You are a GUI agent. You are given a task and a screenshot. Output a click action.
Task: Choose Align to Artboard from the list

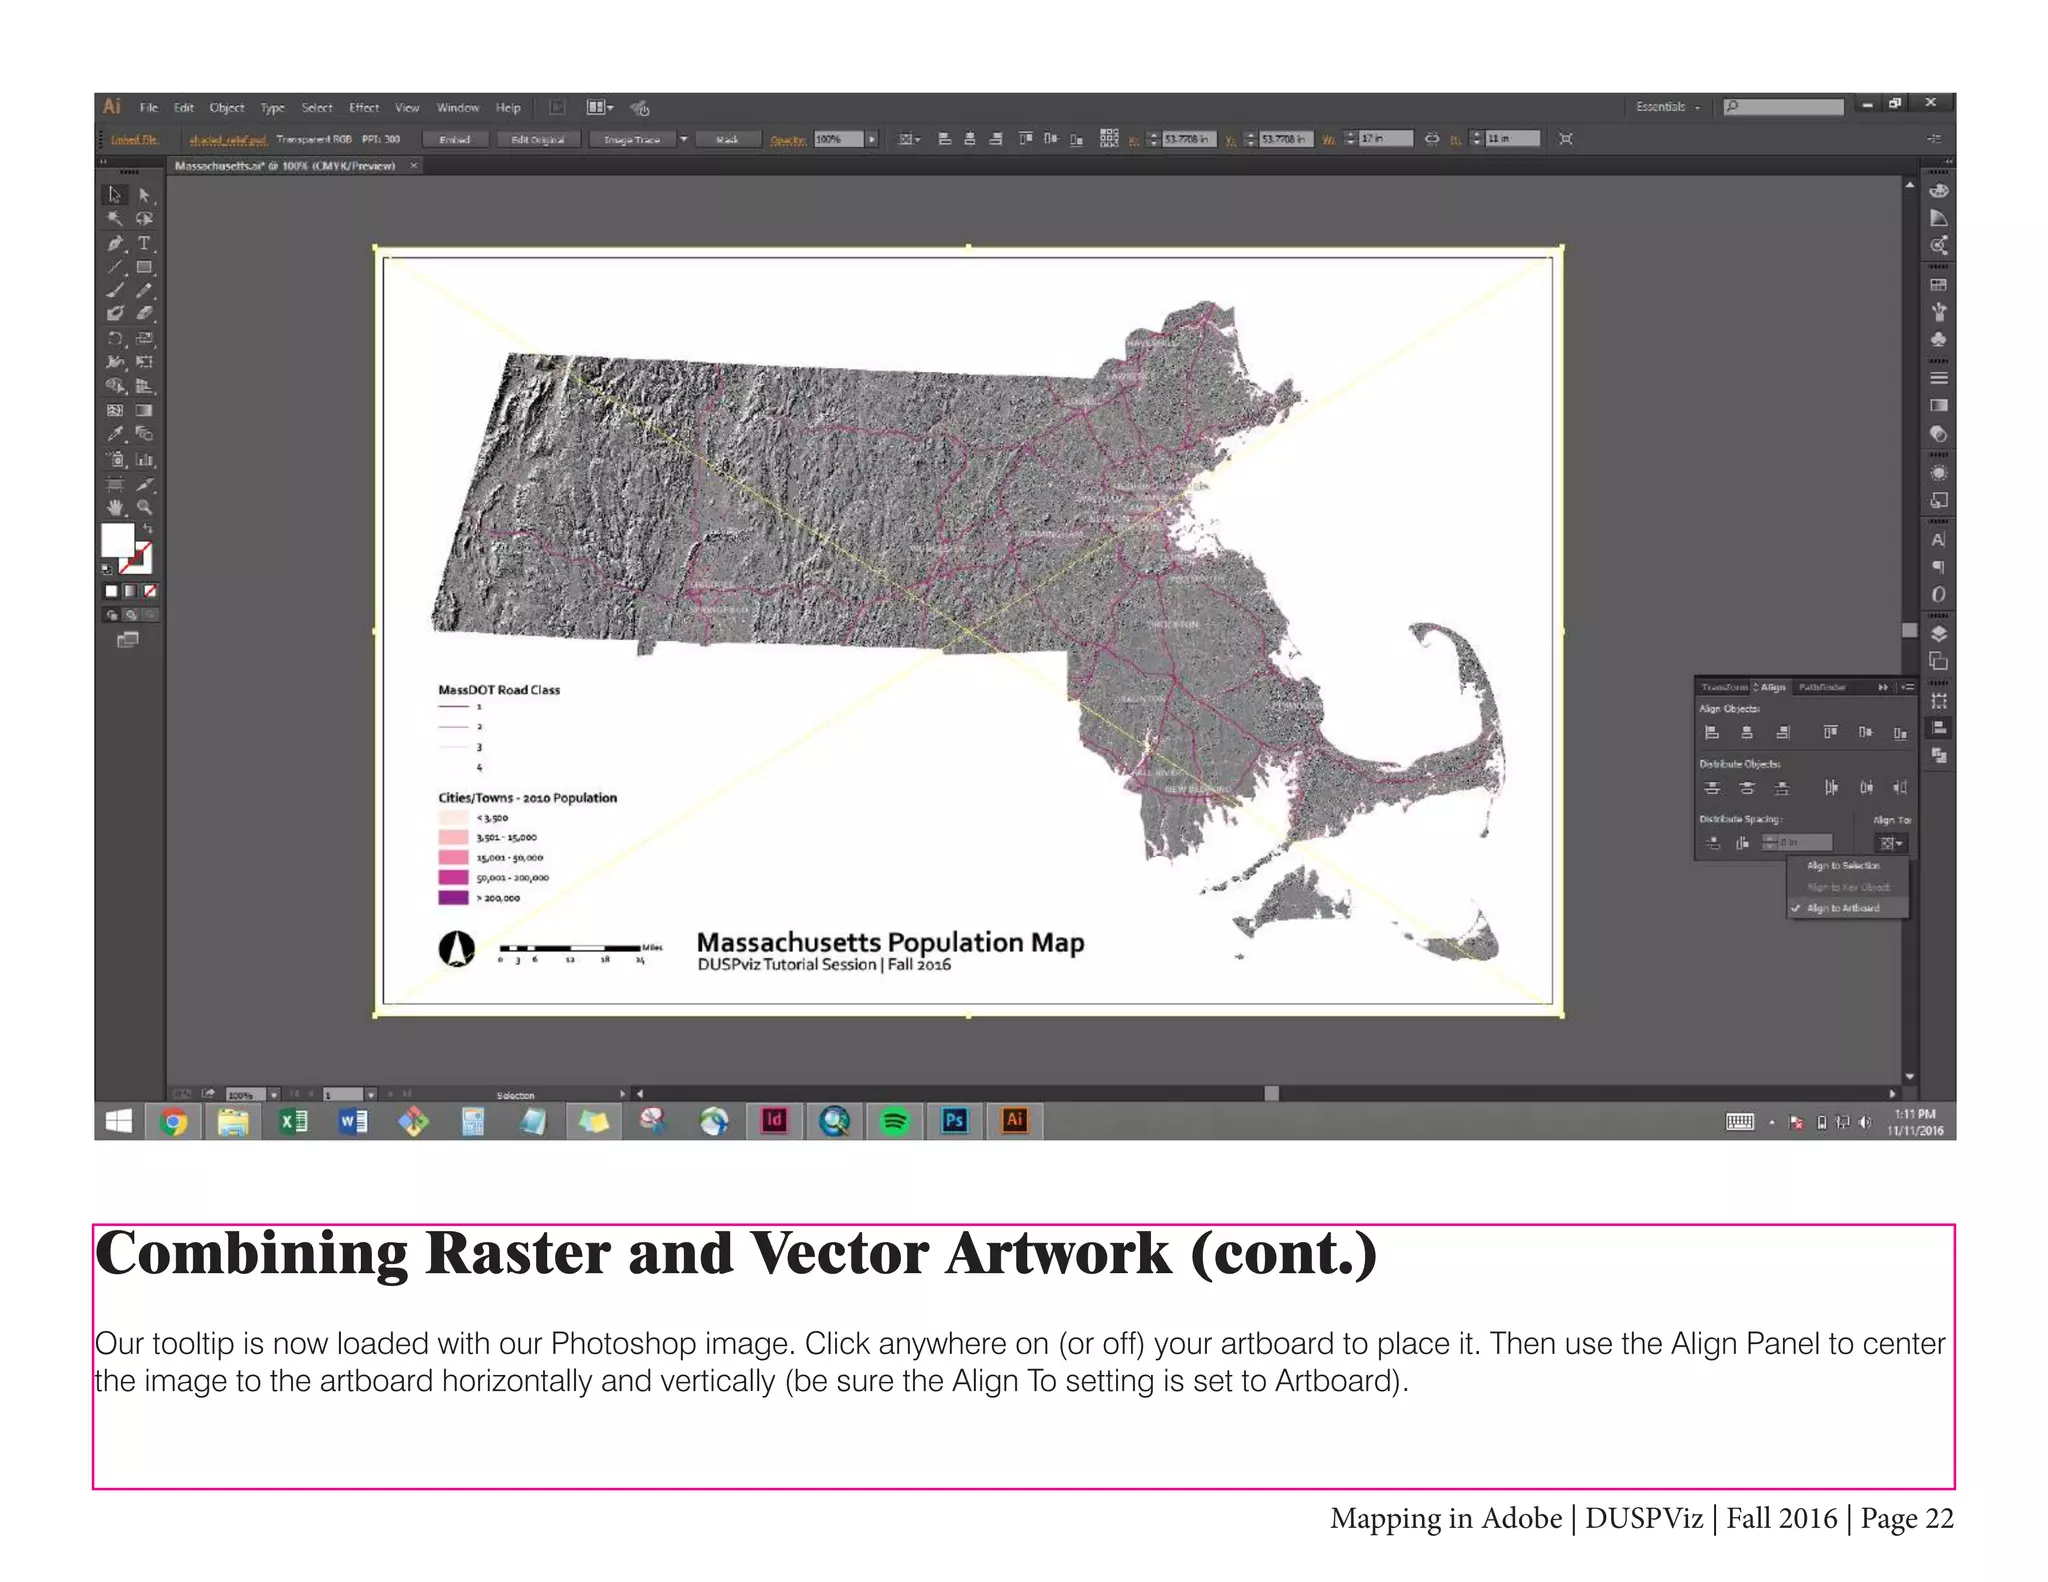coord(1848,908)
